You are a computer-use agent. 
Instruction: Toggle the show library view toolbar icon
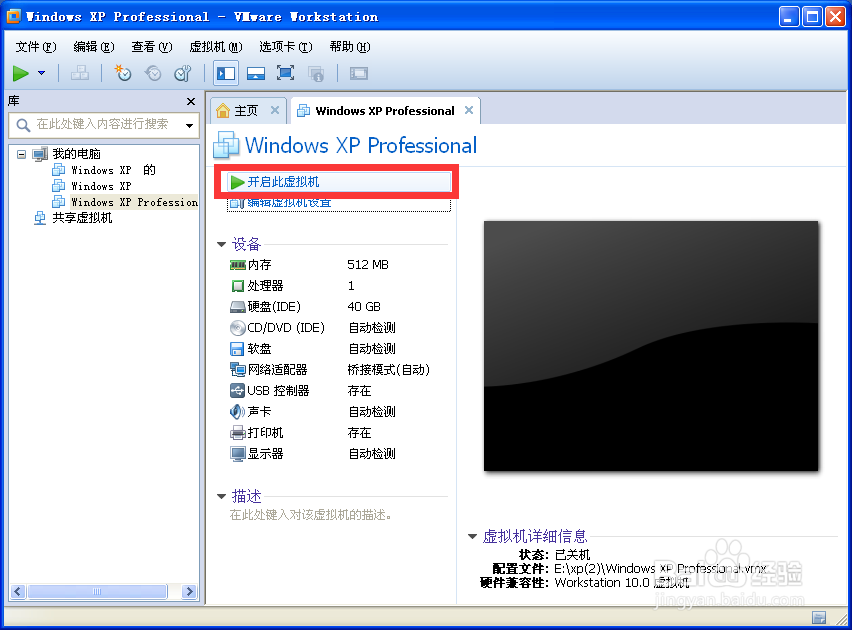pos(225,73)
